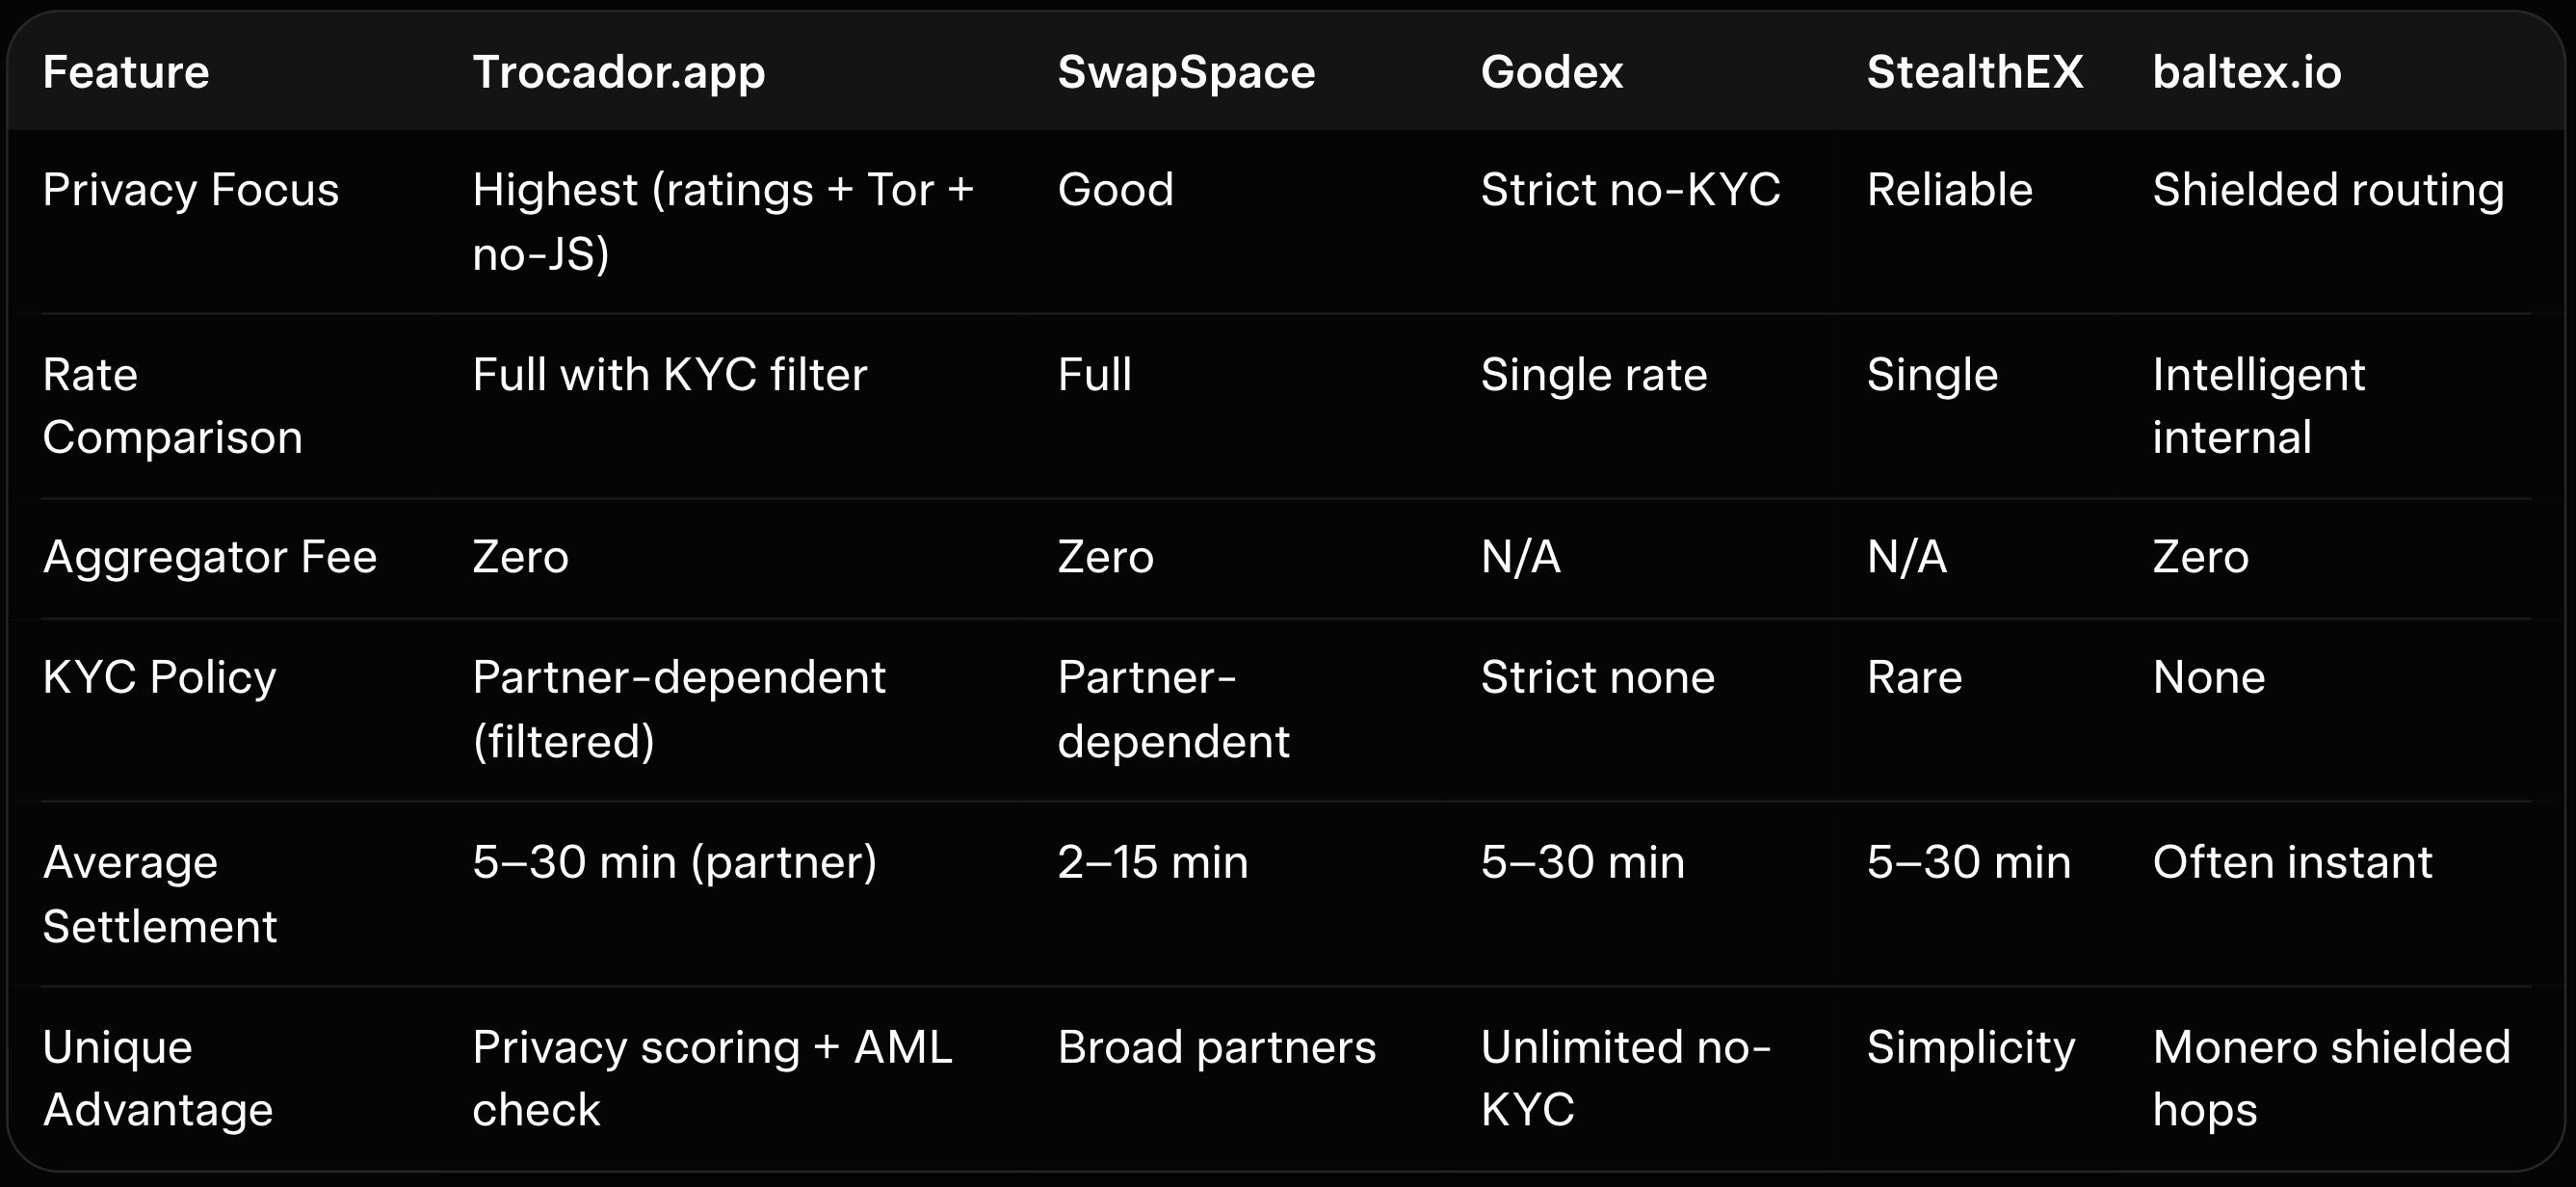The image size is (2576, 1187).
Task: Click the 'Privacy scoring + AML check' cell
Action: coord(712,1078)
